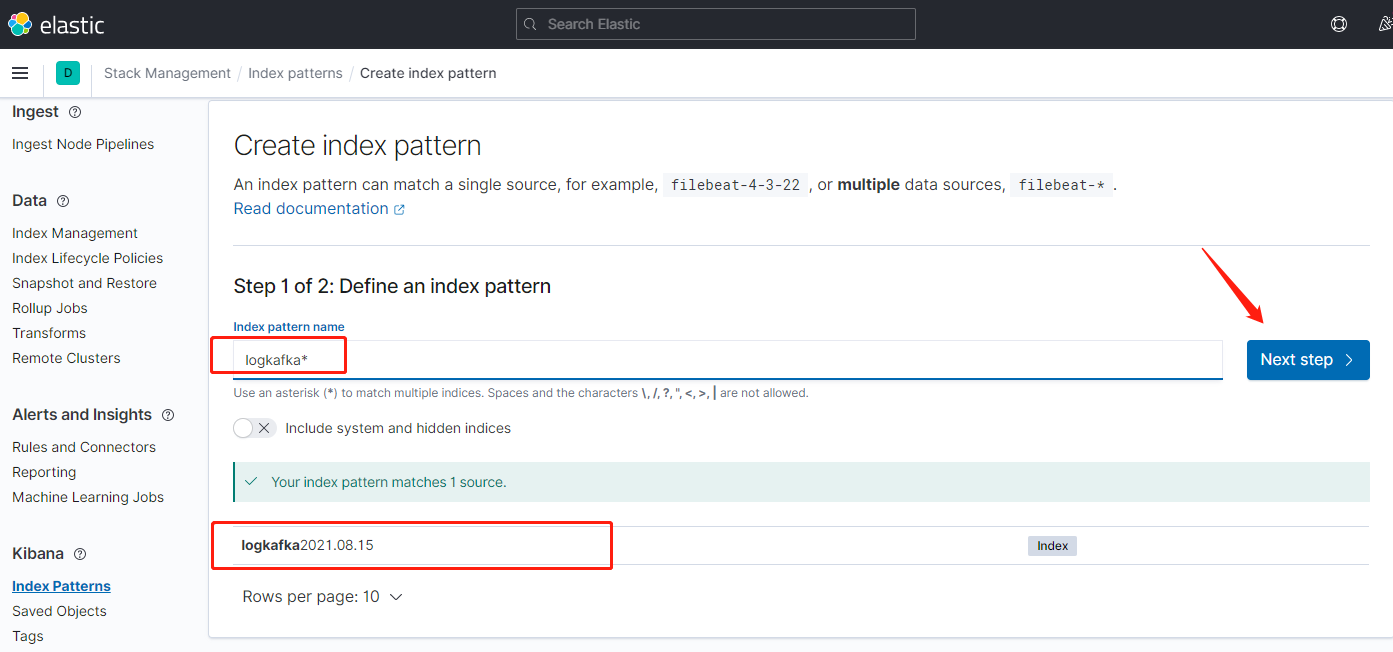Expand Rows per page dropdown
The height and width of the screenshot is (652, 1393).
(322, 597)
